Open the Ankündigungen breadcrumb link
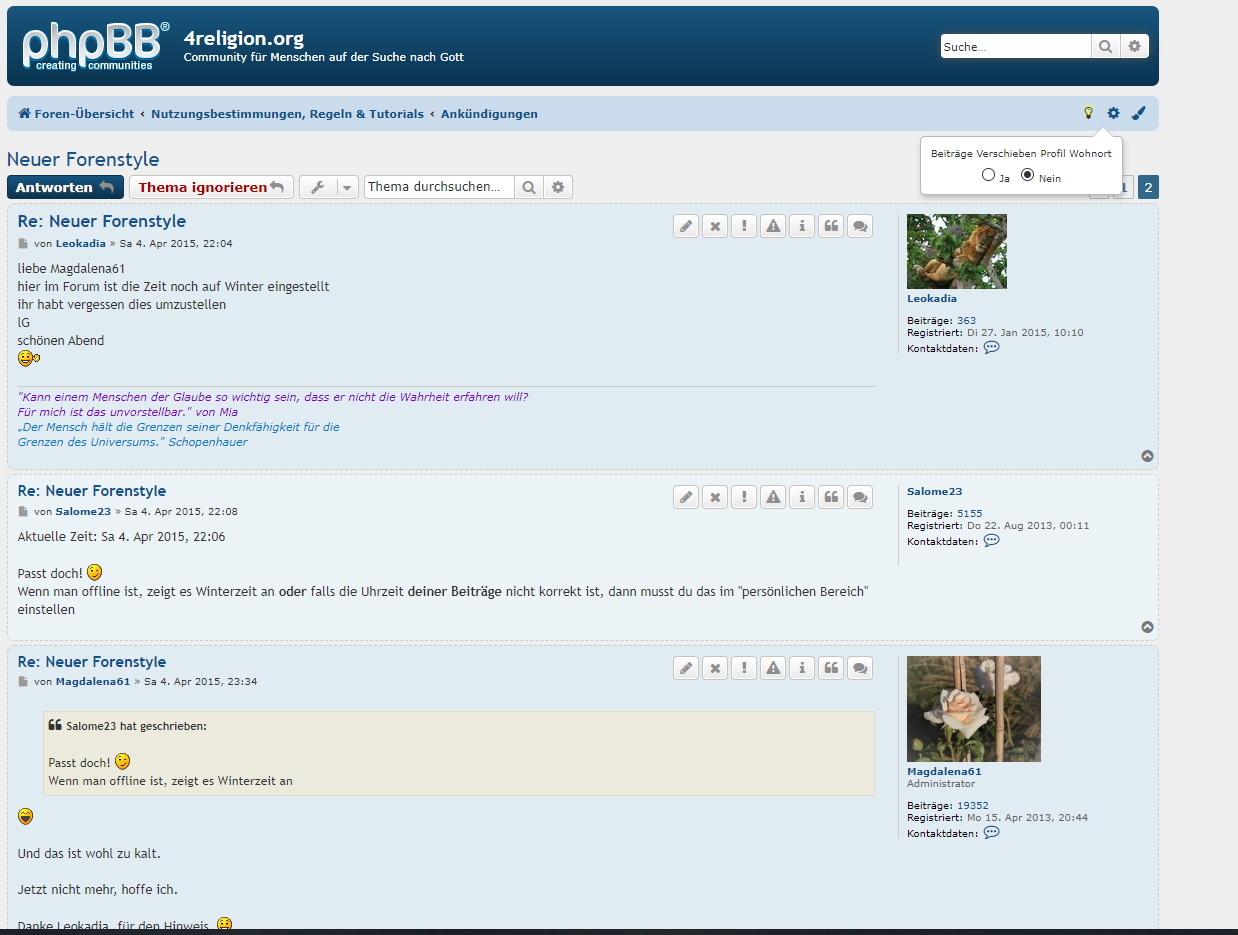The width and height of the screenshot is (1238, 935). (489, 114)
